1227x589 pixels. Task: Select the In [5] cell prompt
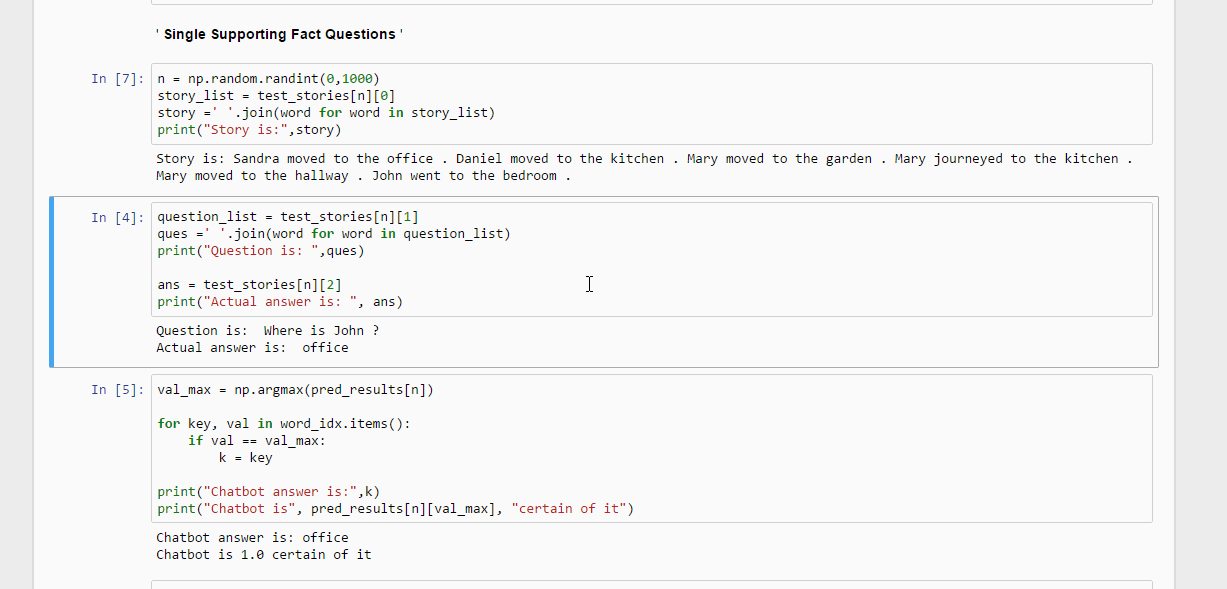(118, 390)
